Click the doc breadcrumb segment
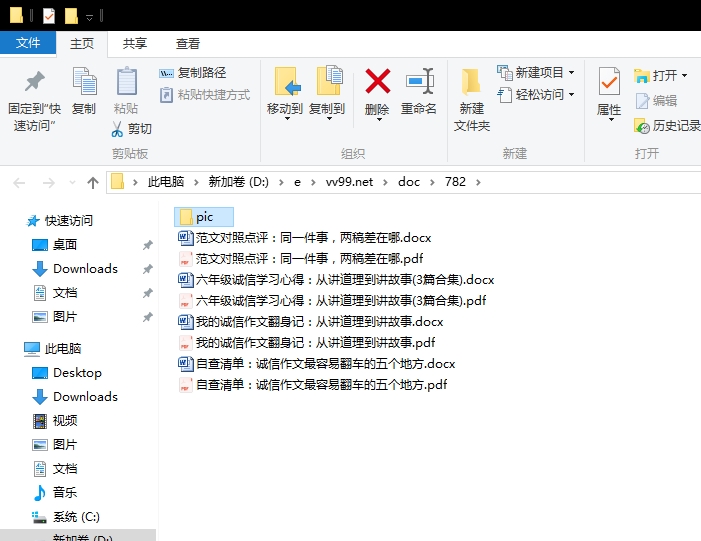The width and height of the screenshot is (701, 541). [409, 182]
